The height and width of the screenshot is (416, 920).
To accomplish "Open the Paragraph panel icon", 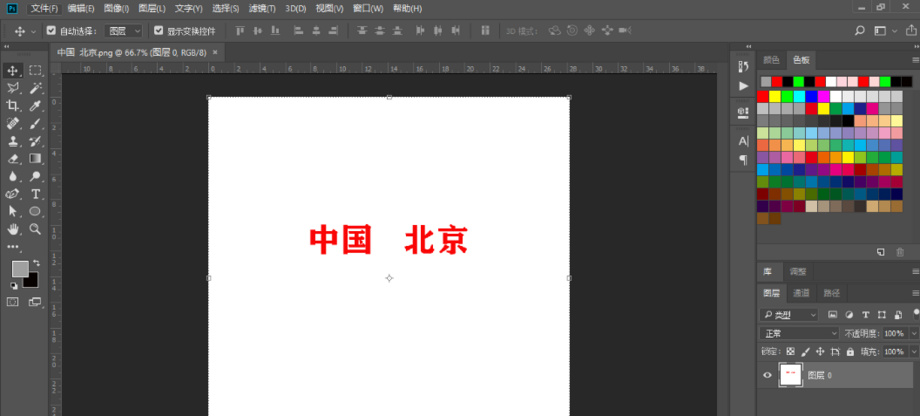I will [743, 160].
